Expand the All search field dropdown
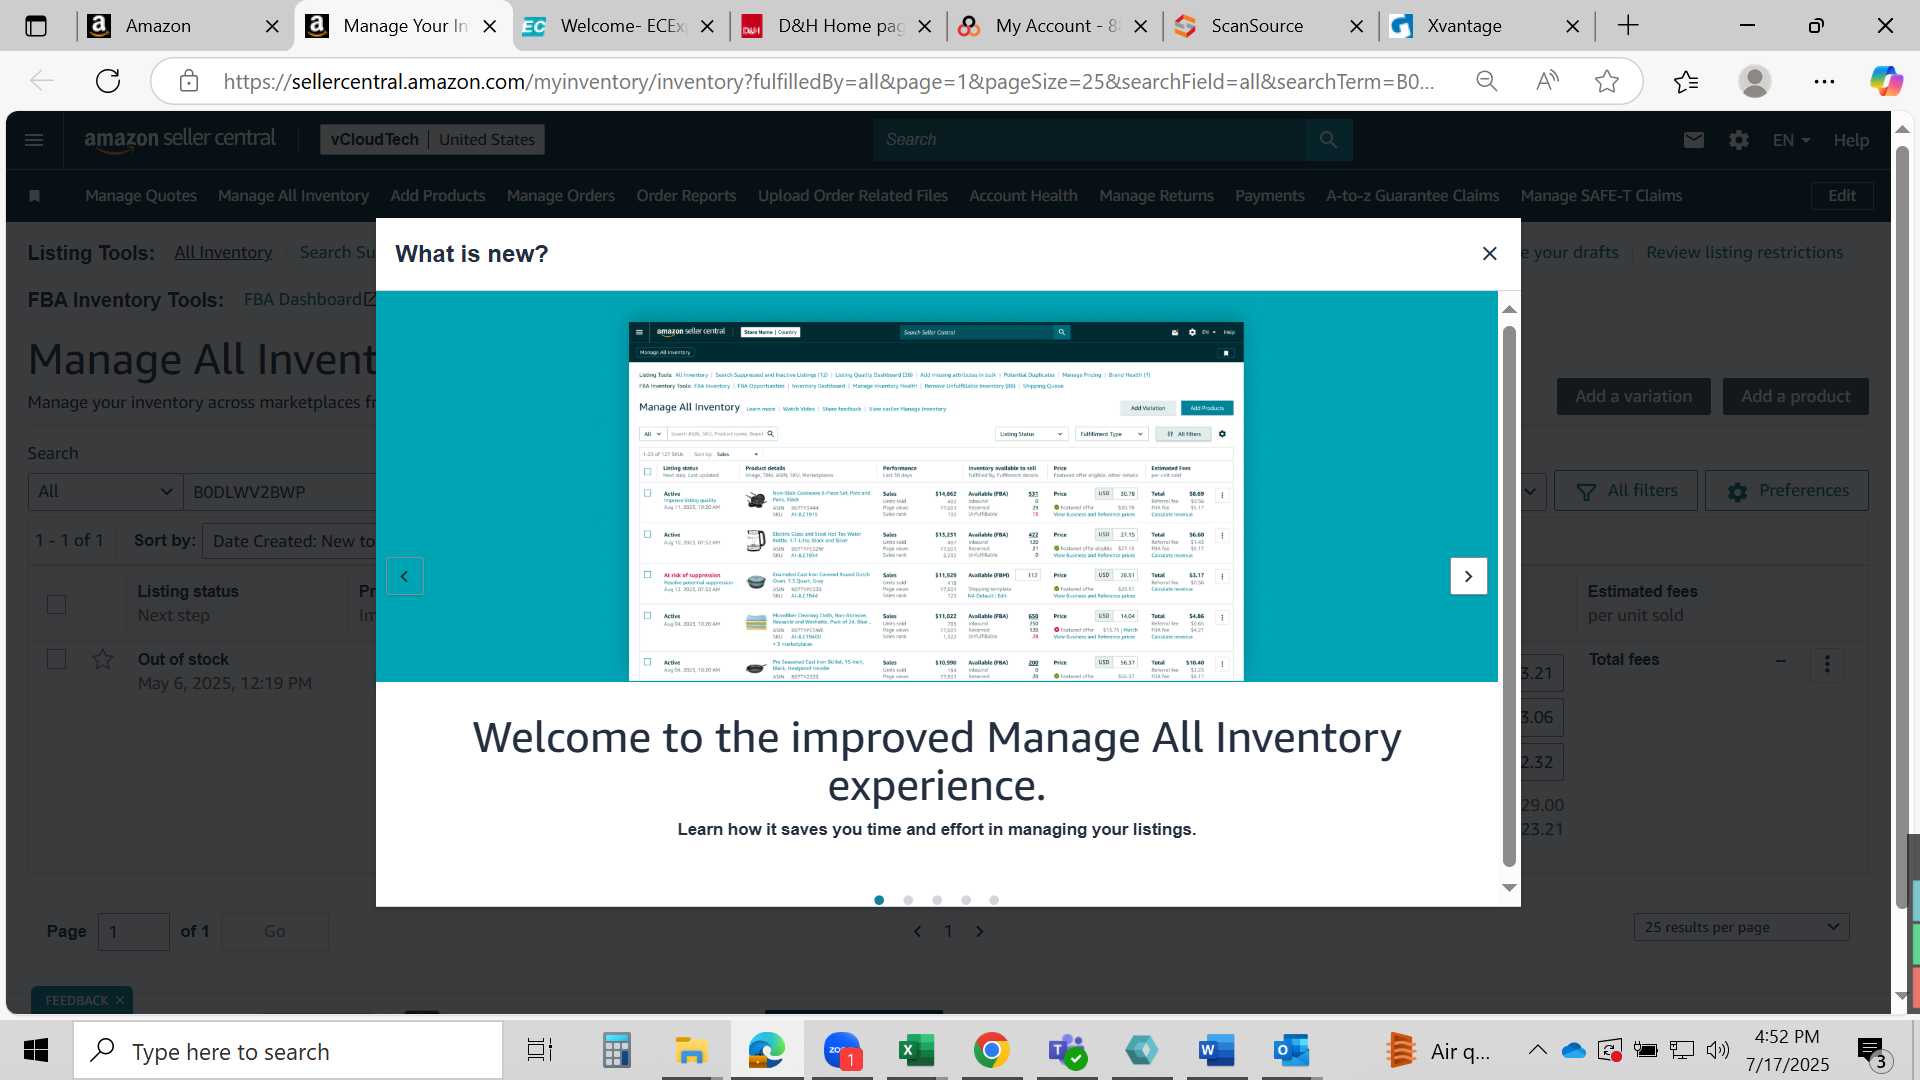 tap(105, 492)
